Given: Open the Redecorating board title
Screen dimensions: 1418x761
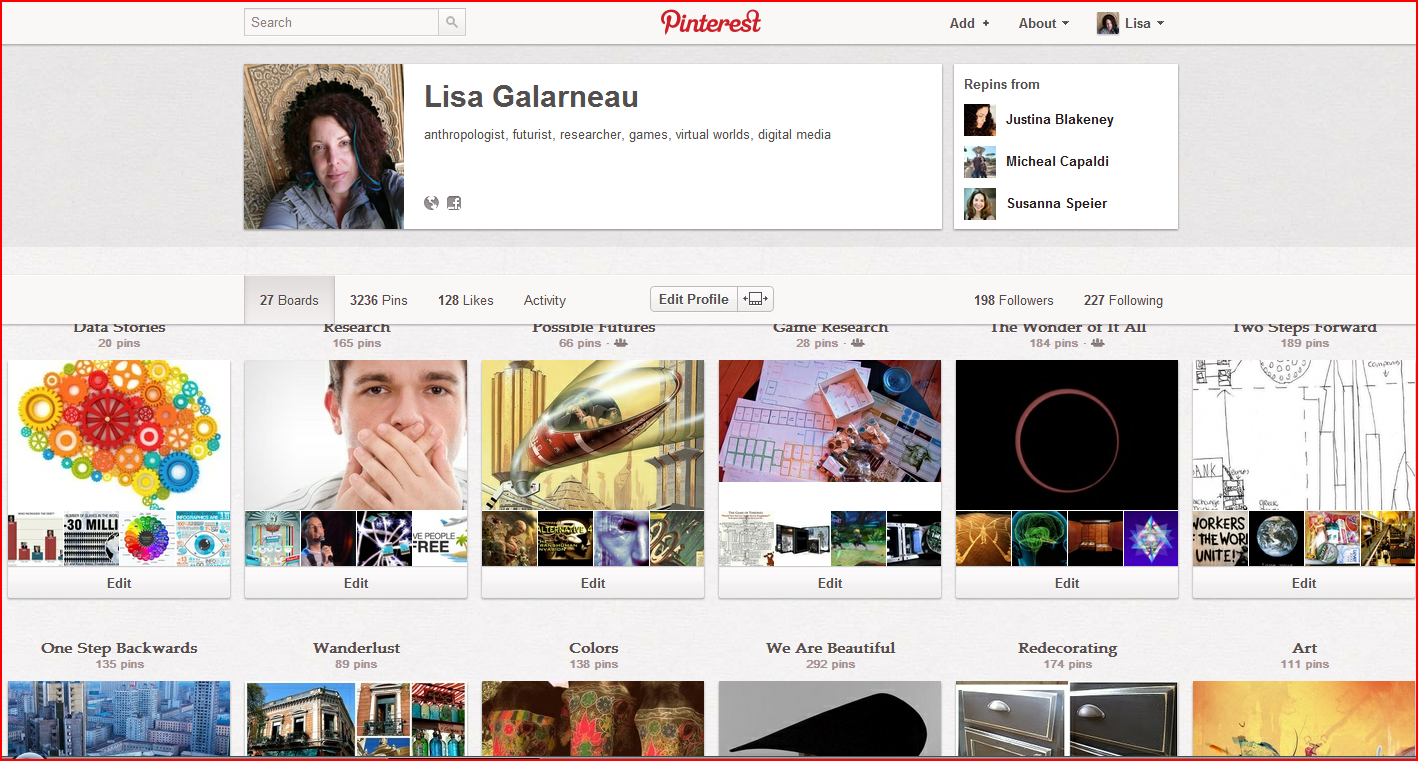Looking at the screenshot, I should point(1067,648).
